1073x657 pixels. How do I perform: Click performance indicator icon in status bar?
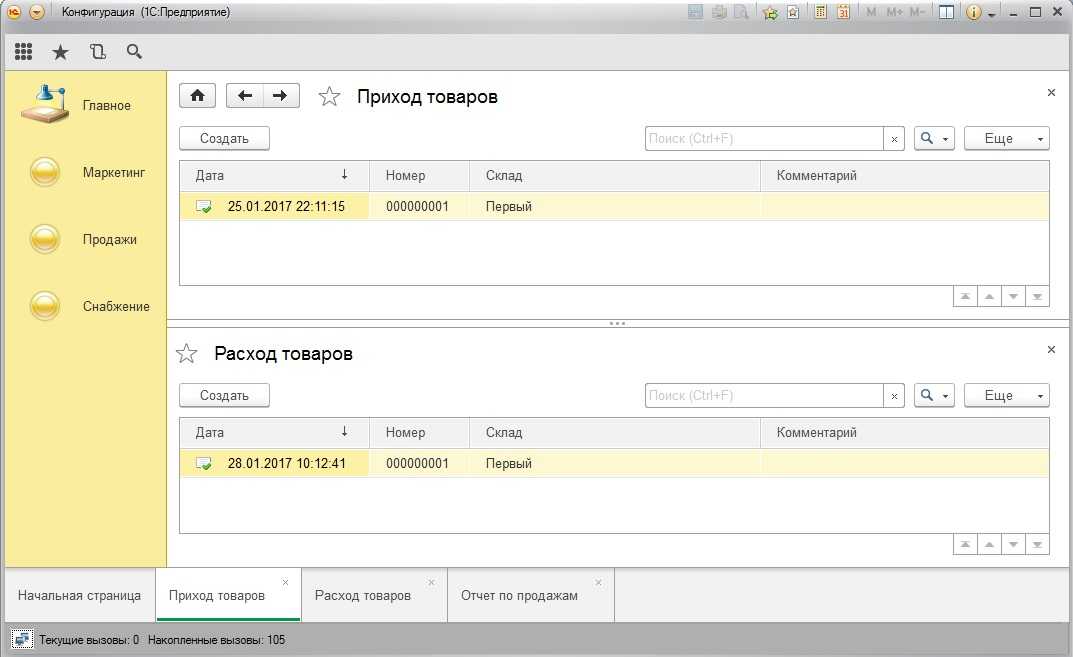[x=22, y=639]
